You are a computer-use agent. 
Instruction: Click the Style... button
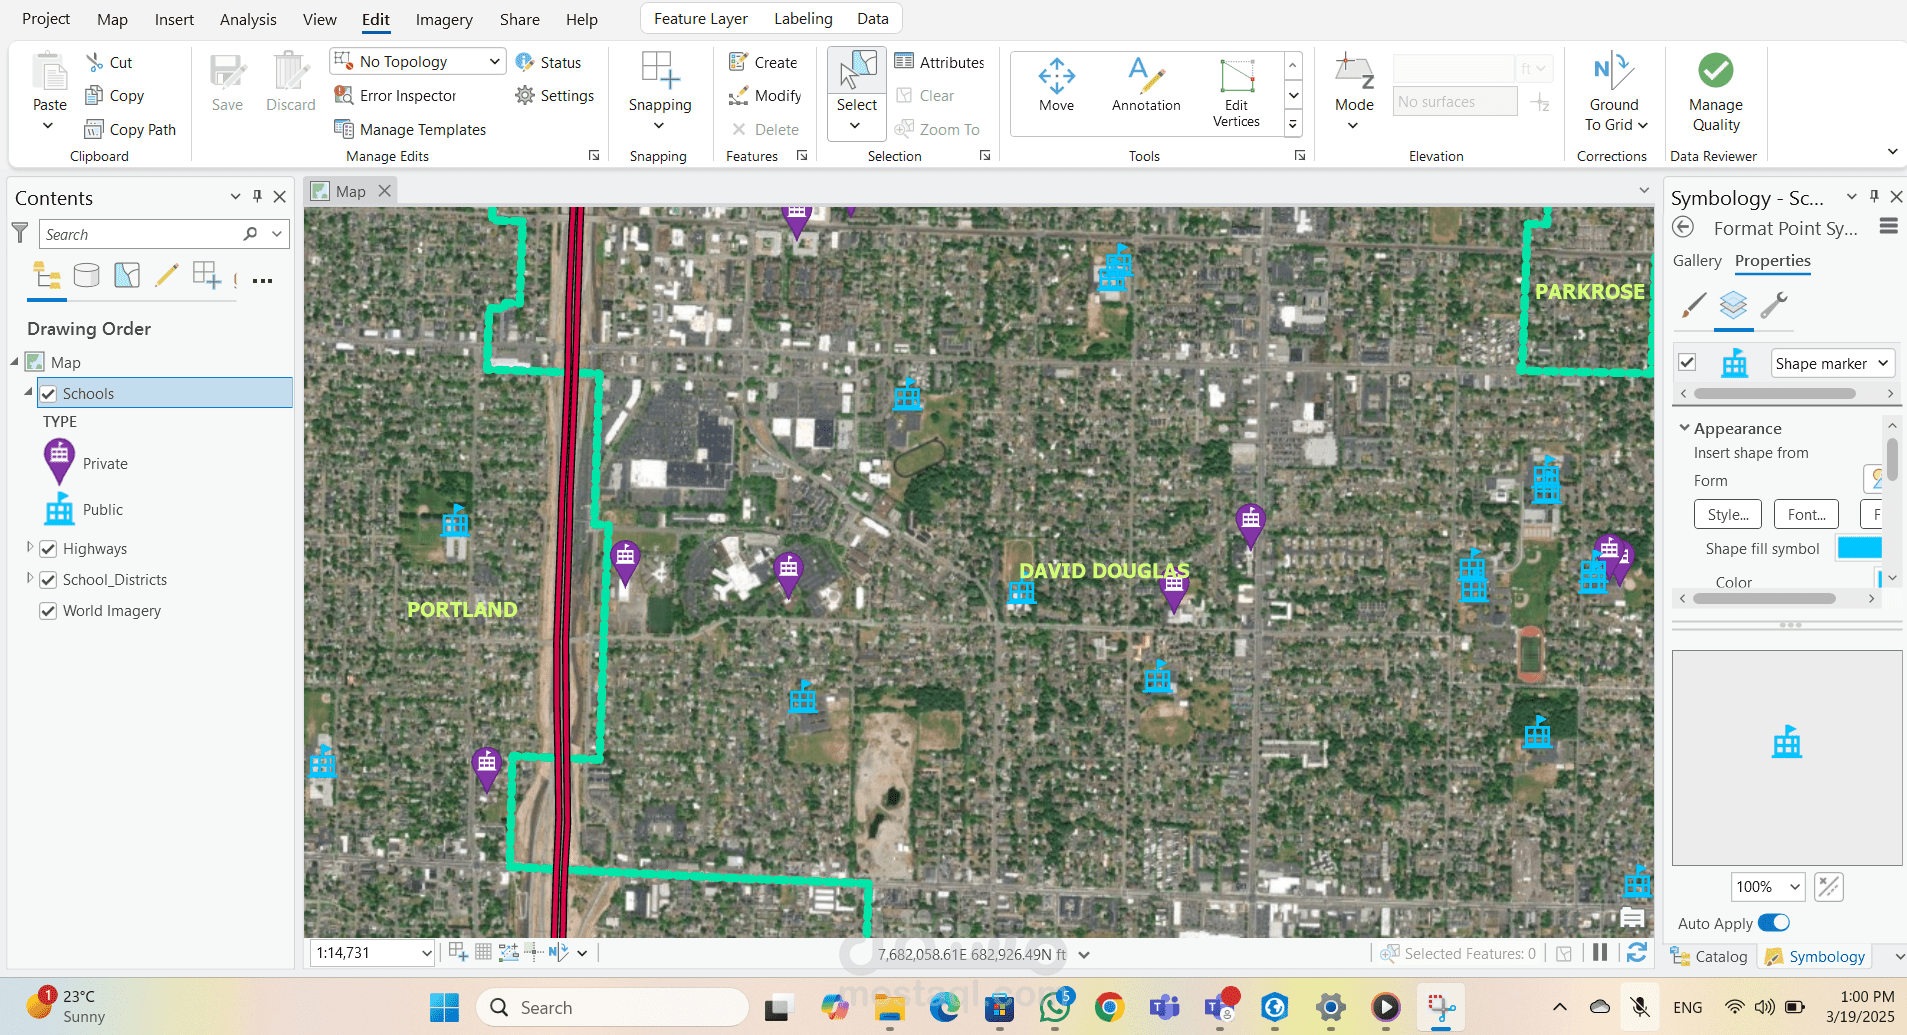click(1728, 515)
